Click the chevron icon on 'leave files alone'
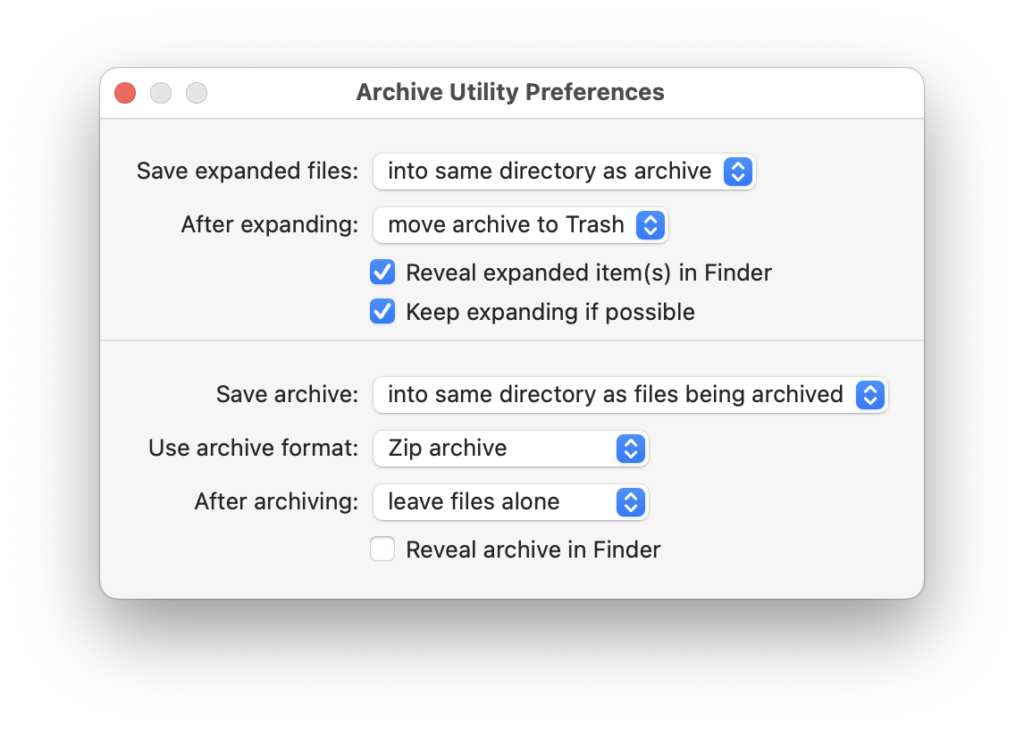Screen dimensions: 1024x731 (x=630, y=502)
